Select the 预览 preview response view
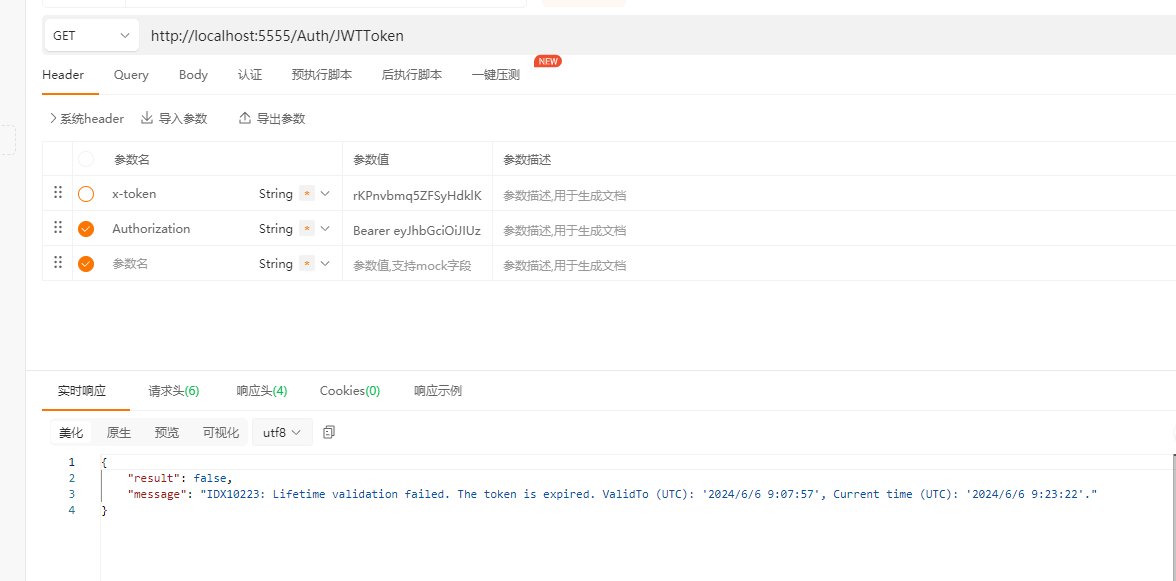 click(167, 433)
